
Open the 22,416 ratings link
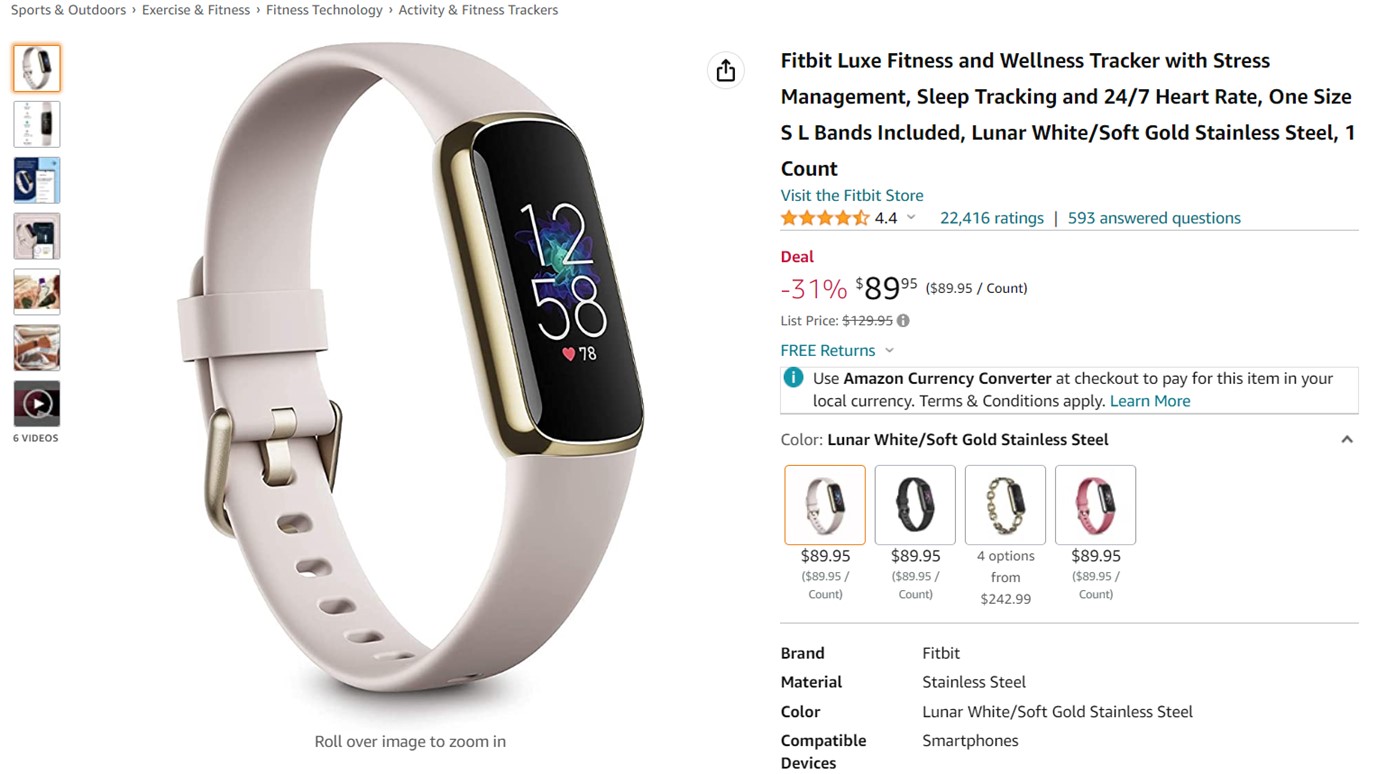coord(992,218)
